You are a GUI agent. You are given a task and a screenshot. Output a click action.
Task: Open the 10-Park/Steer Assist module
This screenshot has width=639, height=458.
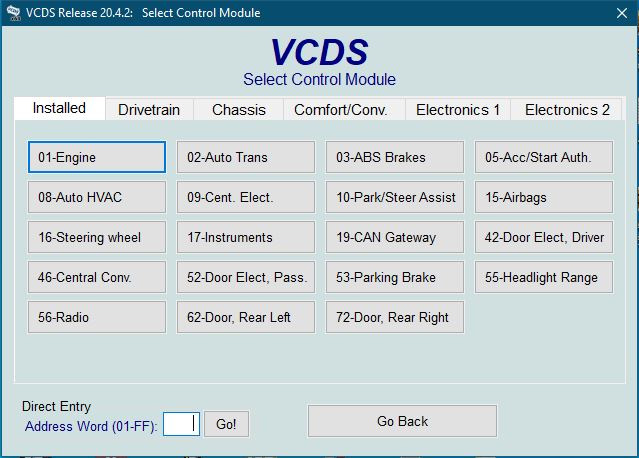(395, 197)
